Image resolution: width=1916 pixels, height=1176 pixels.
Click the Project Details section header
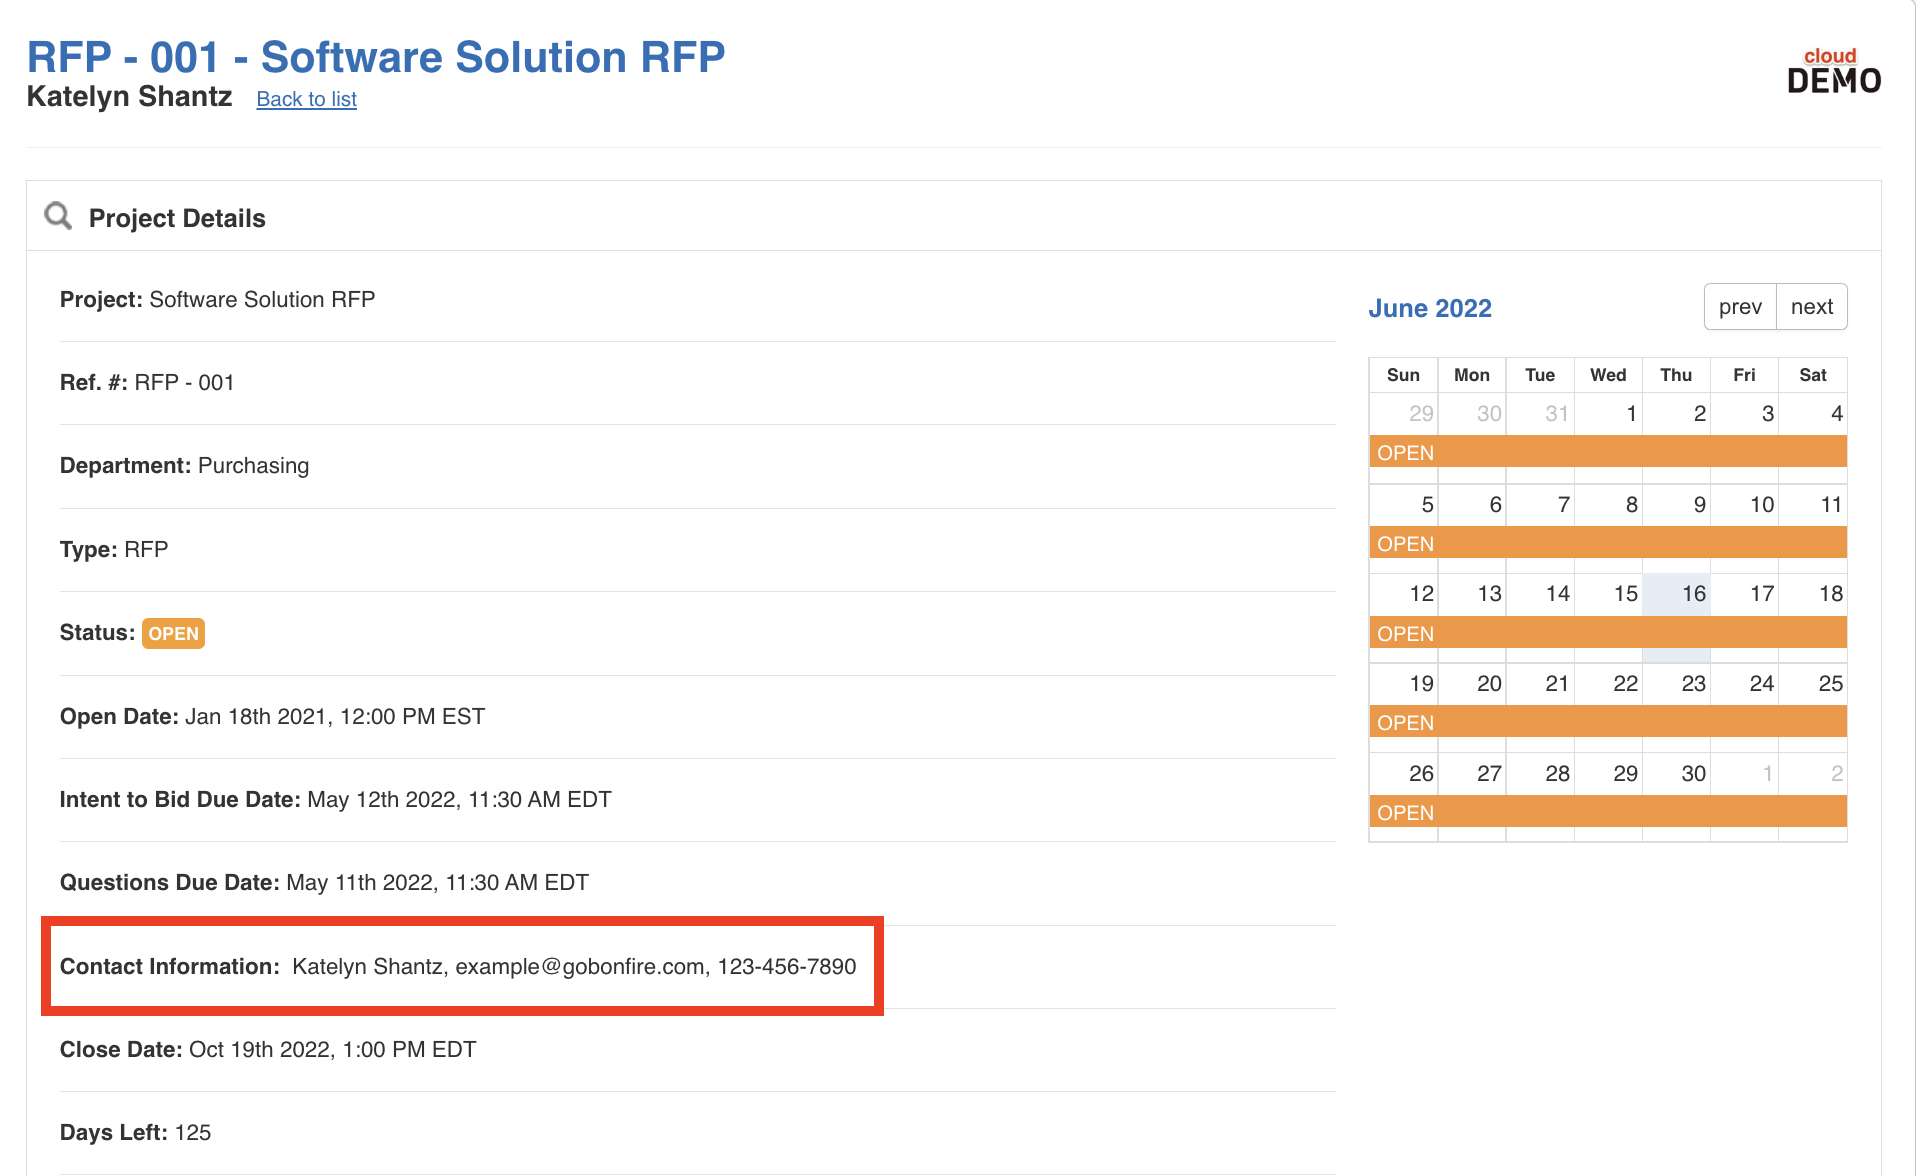(177, 218)
